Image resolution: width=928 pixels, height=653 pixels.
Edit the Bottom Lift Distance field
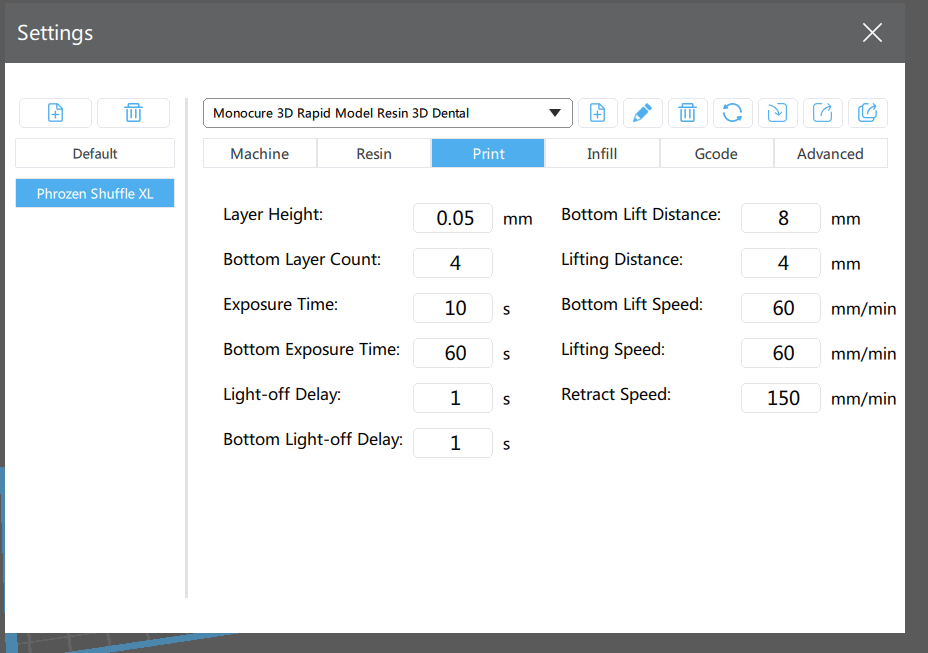pyautogui.click(x=781, y=218)
